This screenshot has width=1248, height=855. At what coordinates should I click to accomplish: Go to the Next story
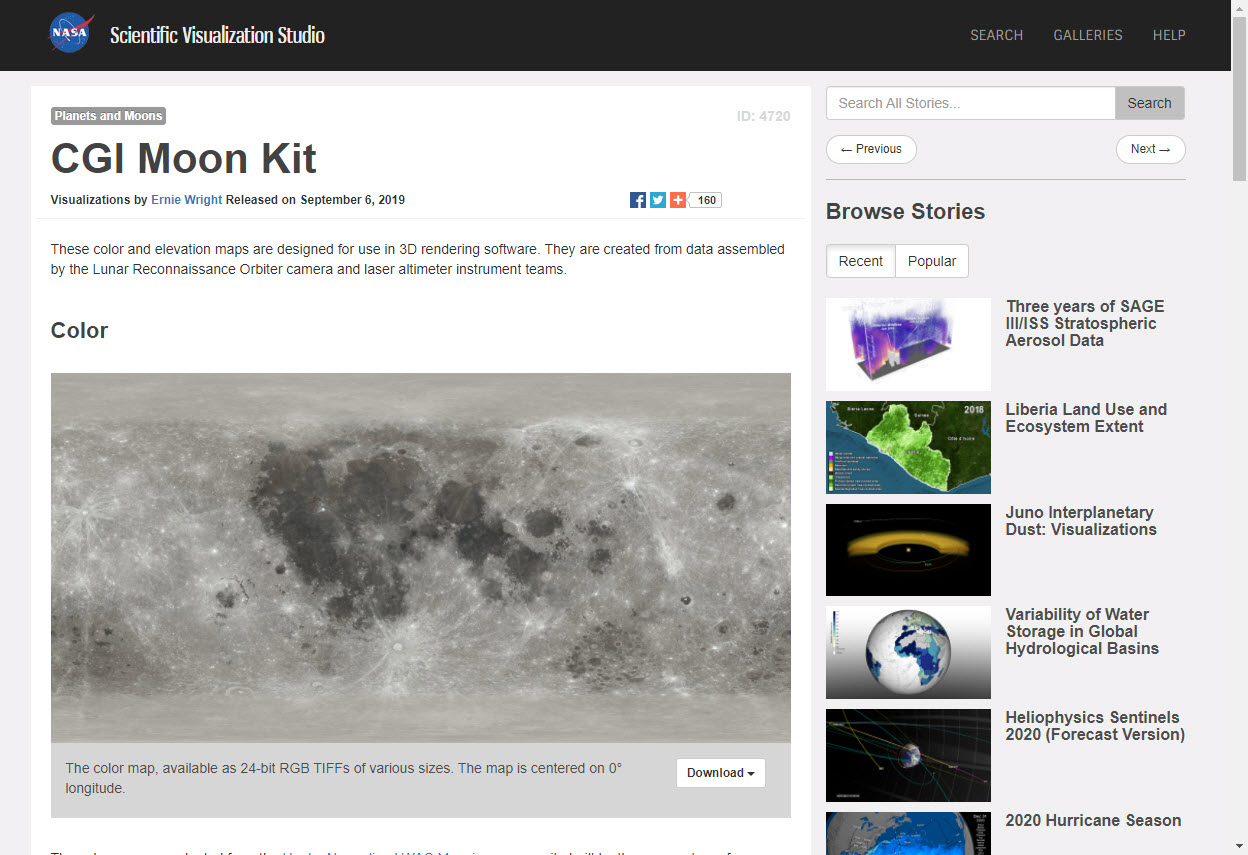click(1151, 149)
